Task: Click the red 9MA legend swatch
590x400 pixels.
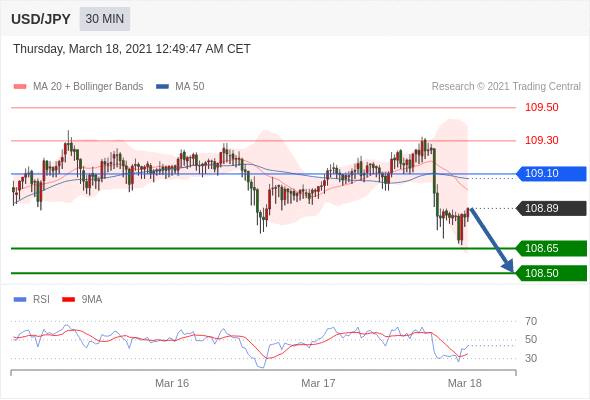Action: click(68, 300)
